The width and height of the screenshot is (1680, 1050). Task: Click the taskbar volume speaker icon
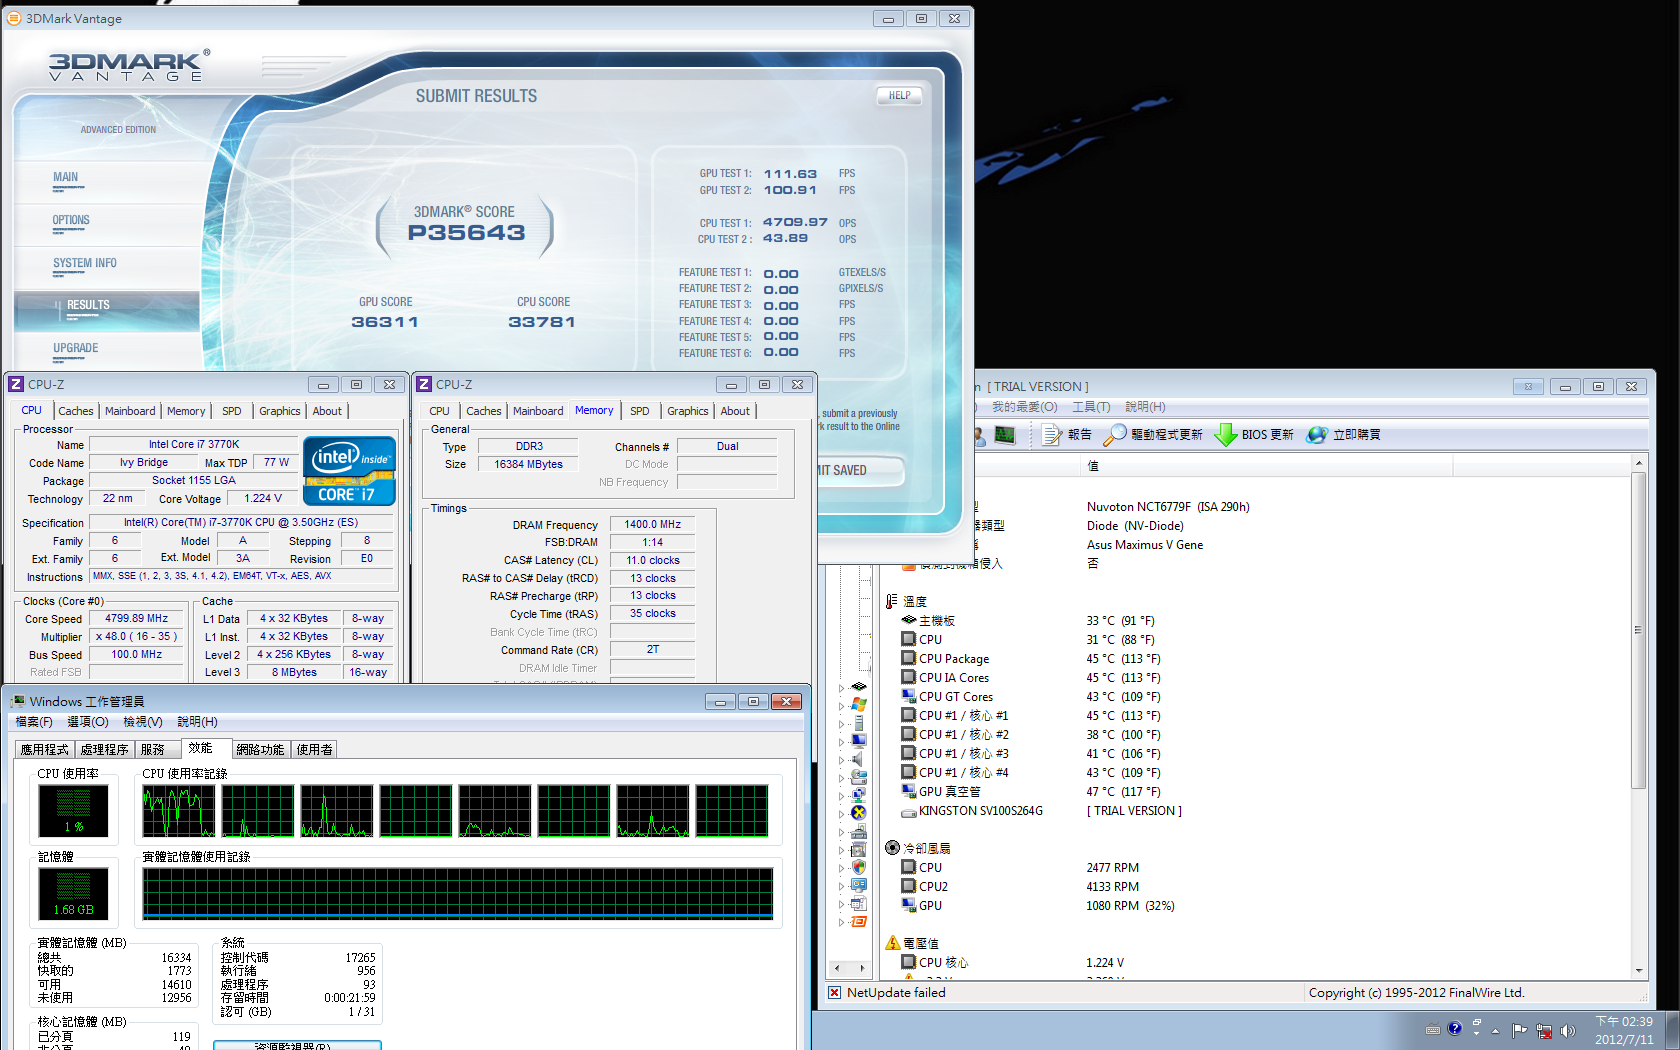1567,1031
